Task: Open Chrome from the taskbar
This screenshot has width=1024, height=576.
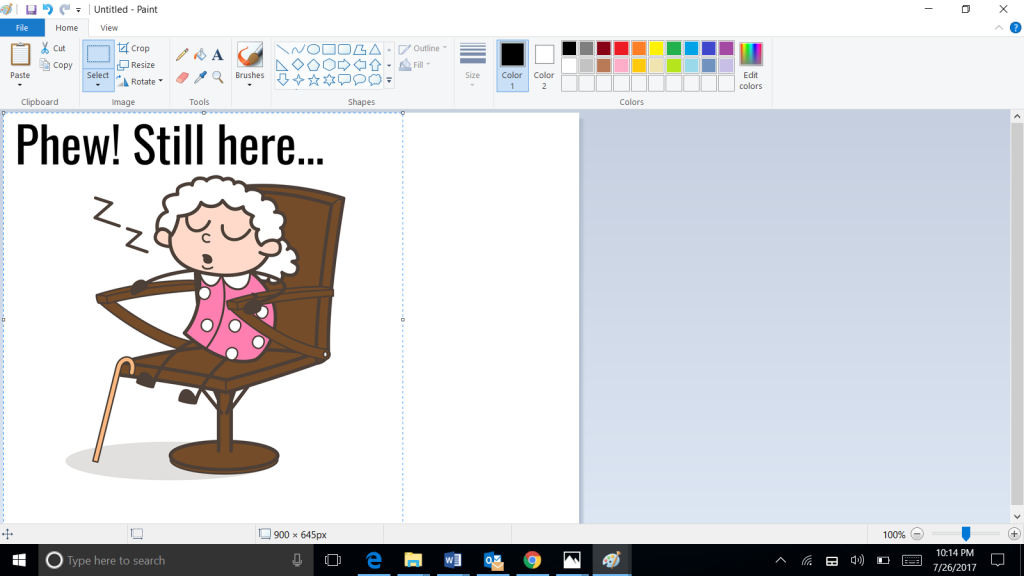Action: [x=532, y=560]
